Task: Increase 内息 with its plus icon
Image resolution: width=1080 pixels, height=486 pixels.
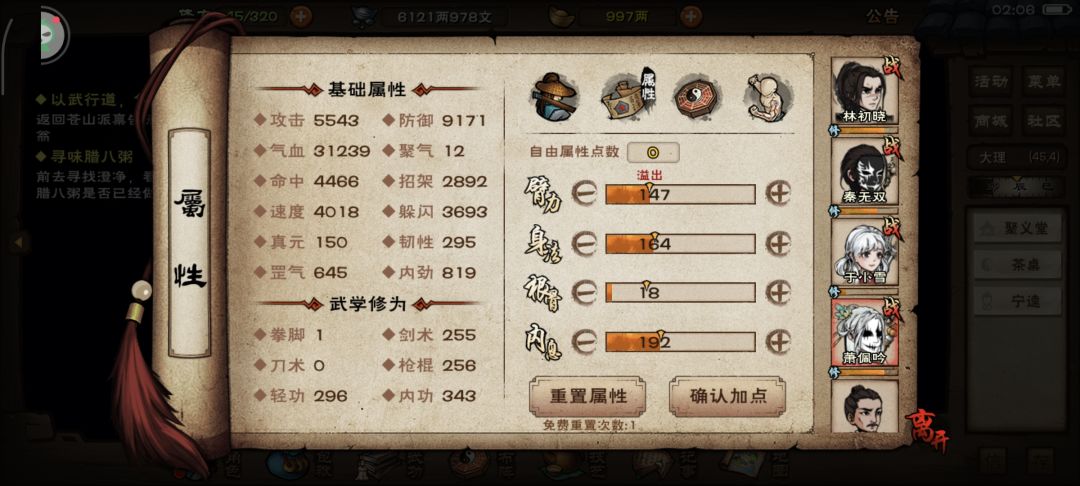Action: click(778, 341)
